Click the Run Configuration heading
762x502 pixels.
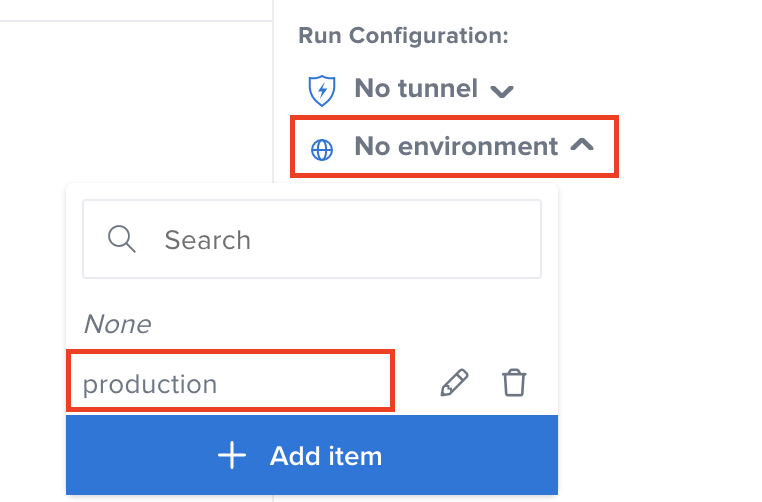403,36
